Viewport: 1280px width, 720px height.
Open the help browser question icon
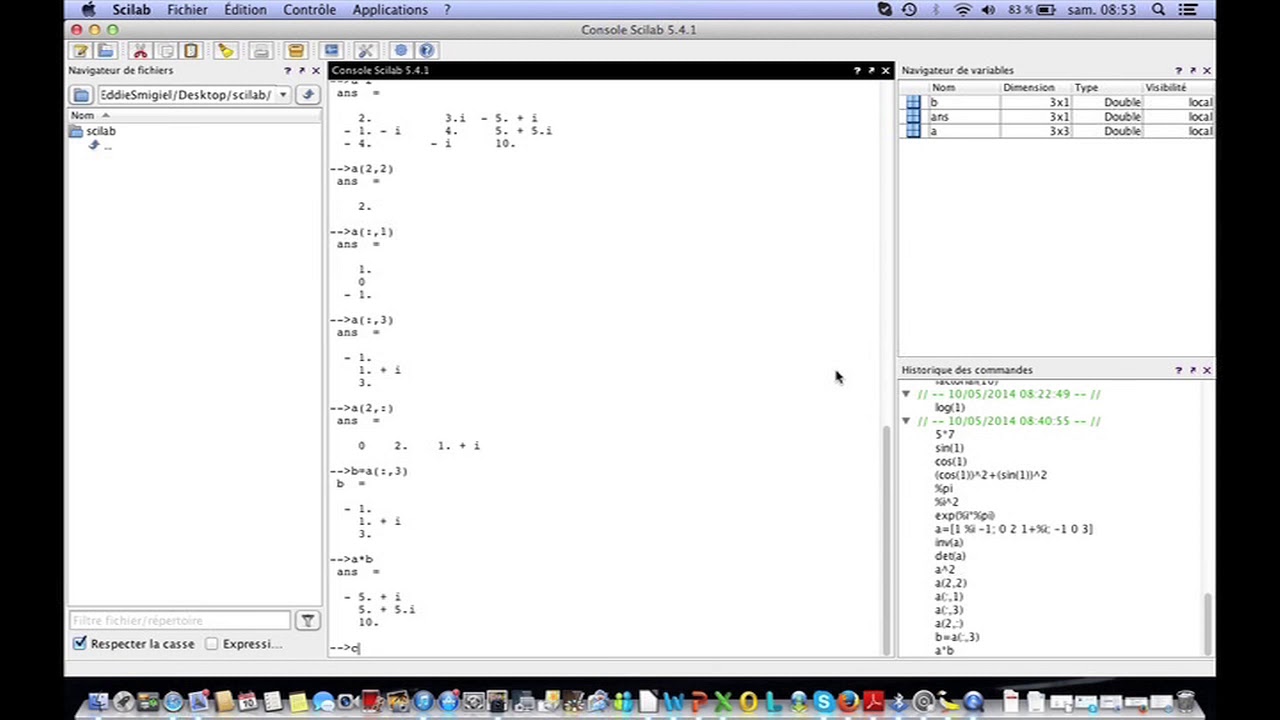(426, 50)
